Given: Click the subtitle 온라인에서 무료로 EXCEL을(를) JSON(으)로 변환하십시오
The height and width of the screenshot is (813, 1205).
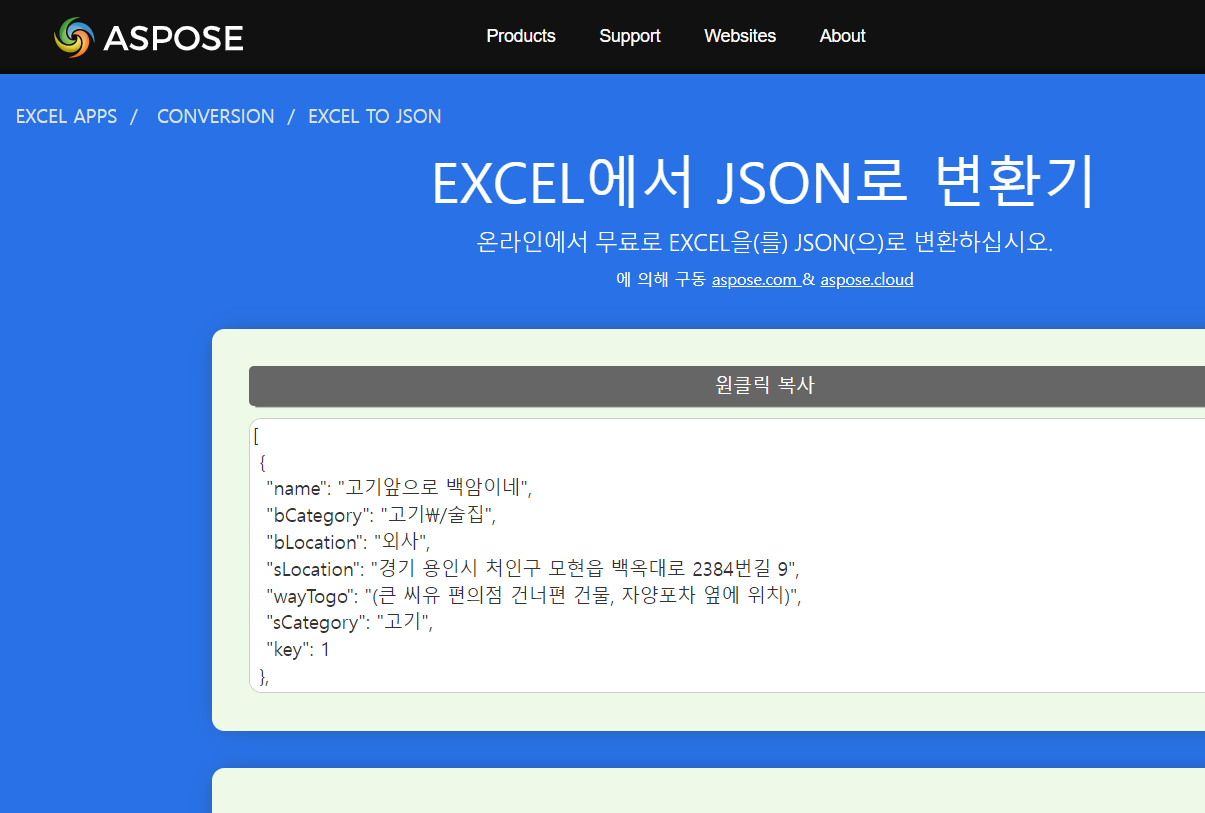Looking at the screenshot, I should tap(765, 243).
